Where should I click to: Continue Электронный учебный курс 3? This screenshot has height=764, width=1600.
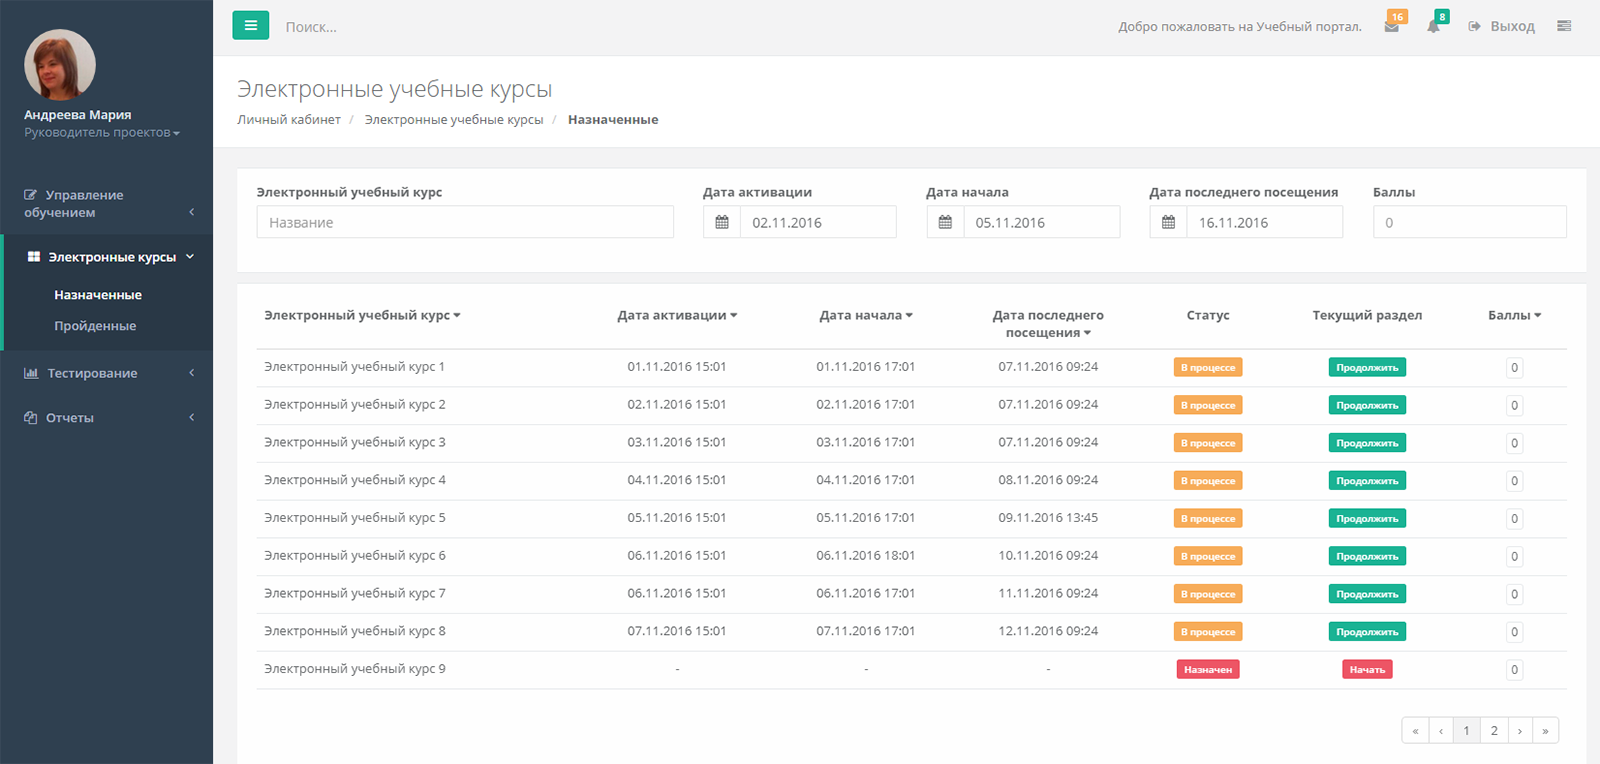(1367, 443)
